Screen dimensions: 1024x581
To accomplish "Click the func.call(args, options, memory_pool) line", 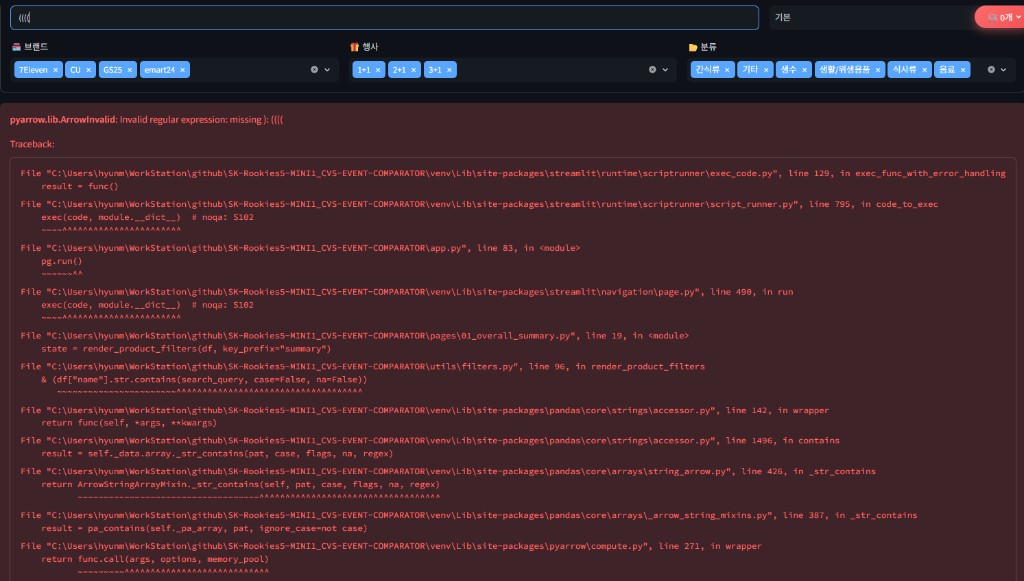I will [x=155, y=559].
